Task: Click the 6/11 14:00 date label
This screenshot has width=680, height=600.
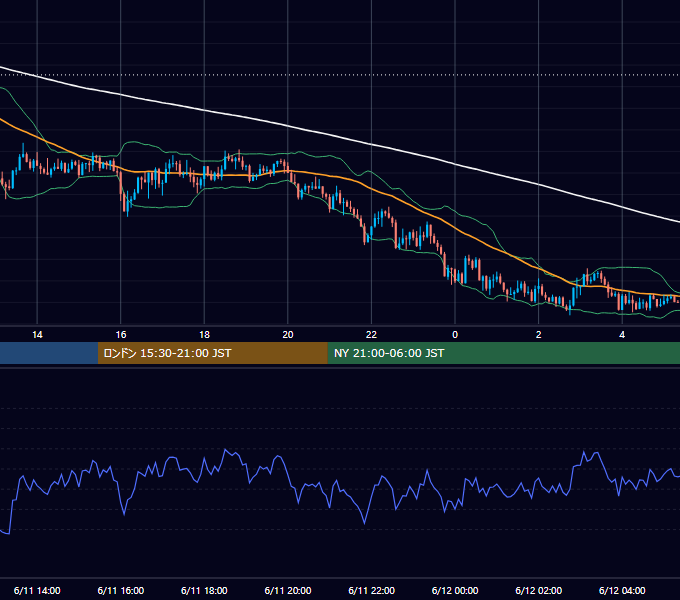Action: click(37, 590)
